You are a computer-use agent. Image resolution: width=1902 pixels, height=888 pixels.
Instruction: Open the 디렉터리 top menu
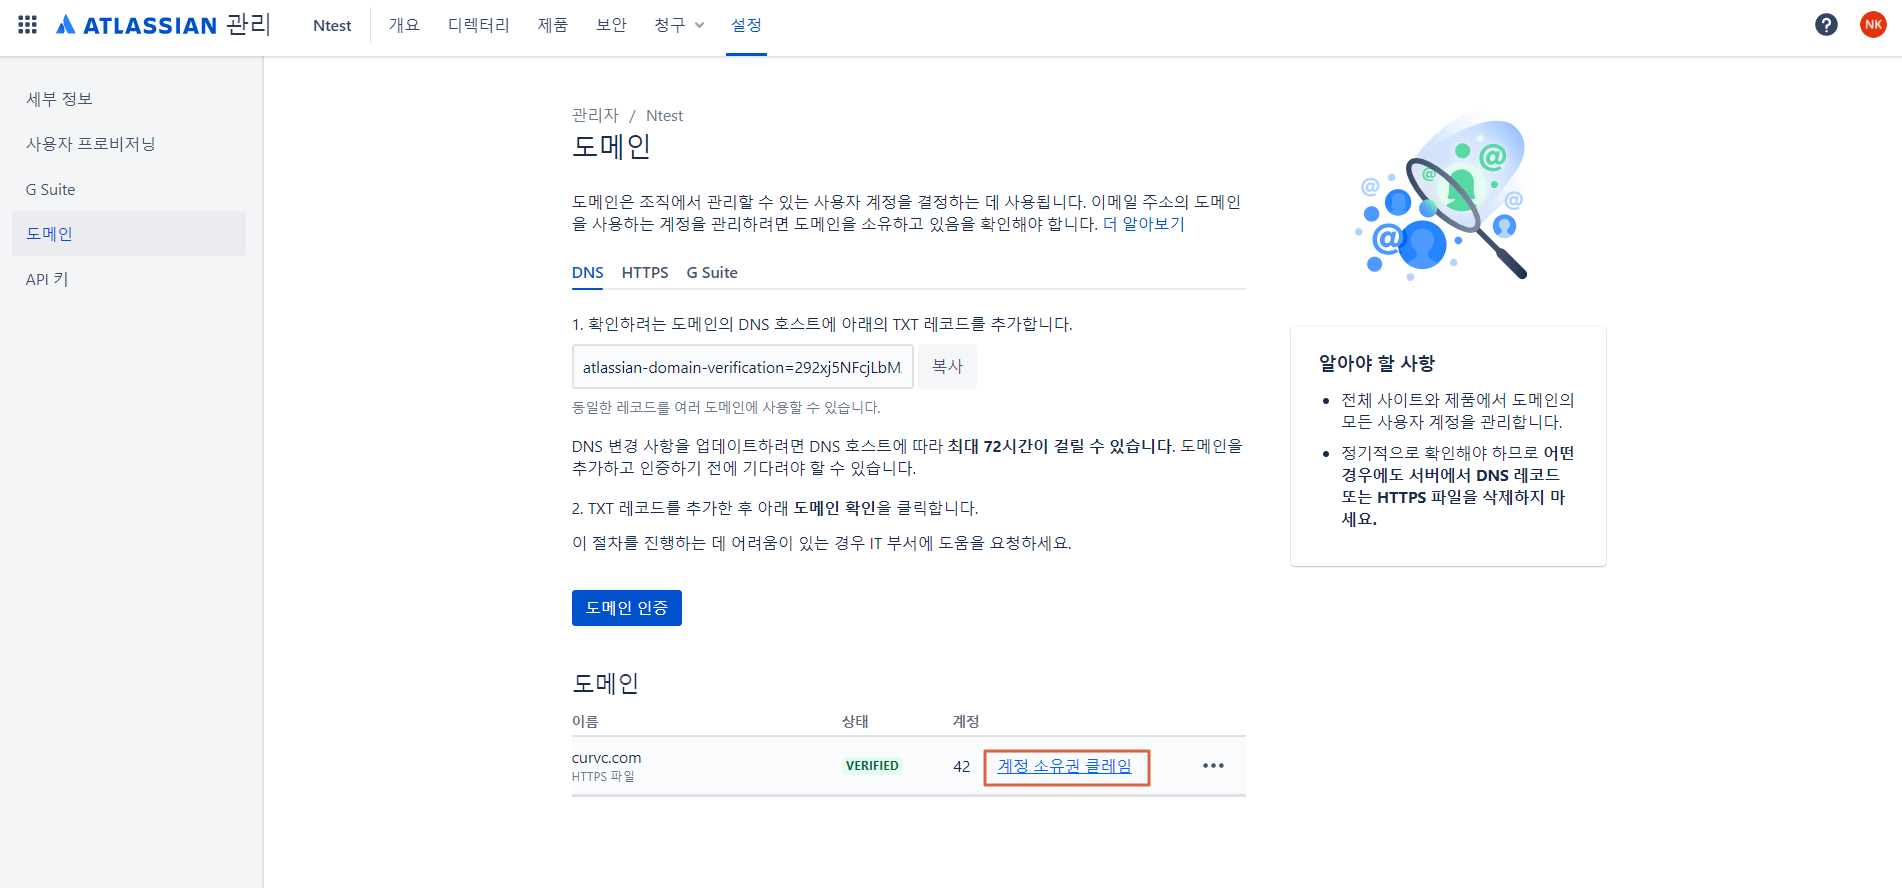(x=478, y=25)
